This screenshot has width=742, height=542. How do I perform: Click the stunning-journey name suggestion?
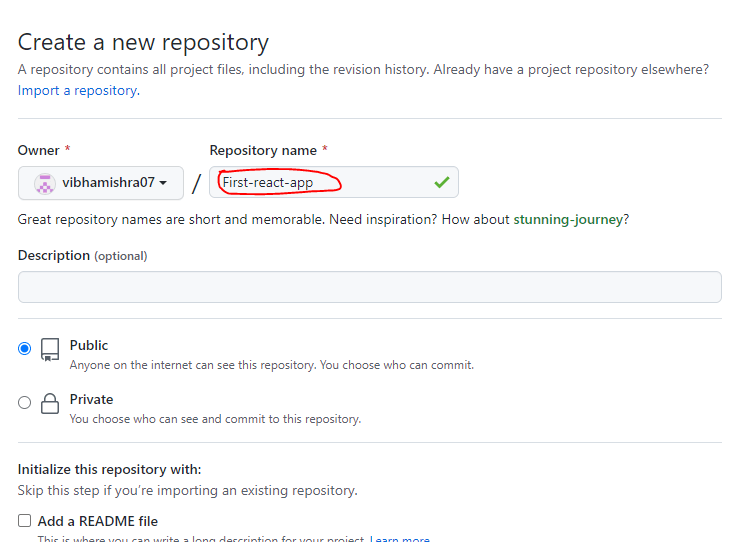(568, 220)
